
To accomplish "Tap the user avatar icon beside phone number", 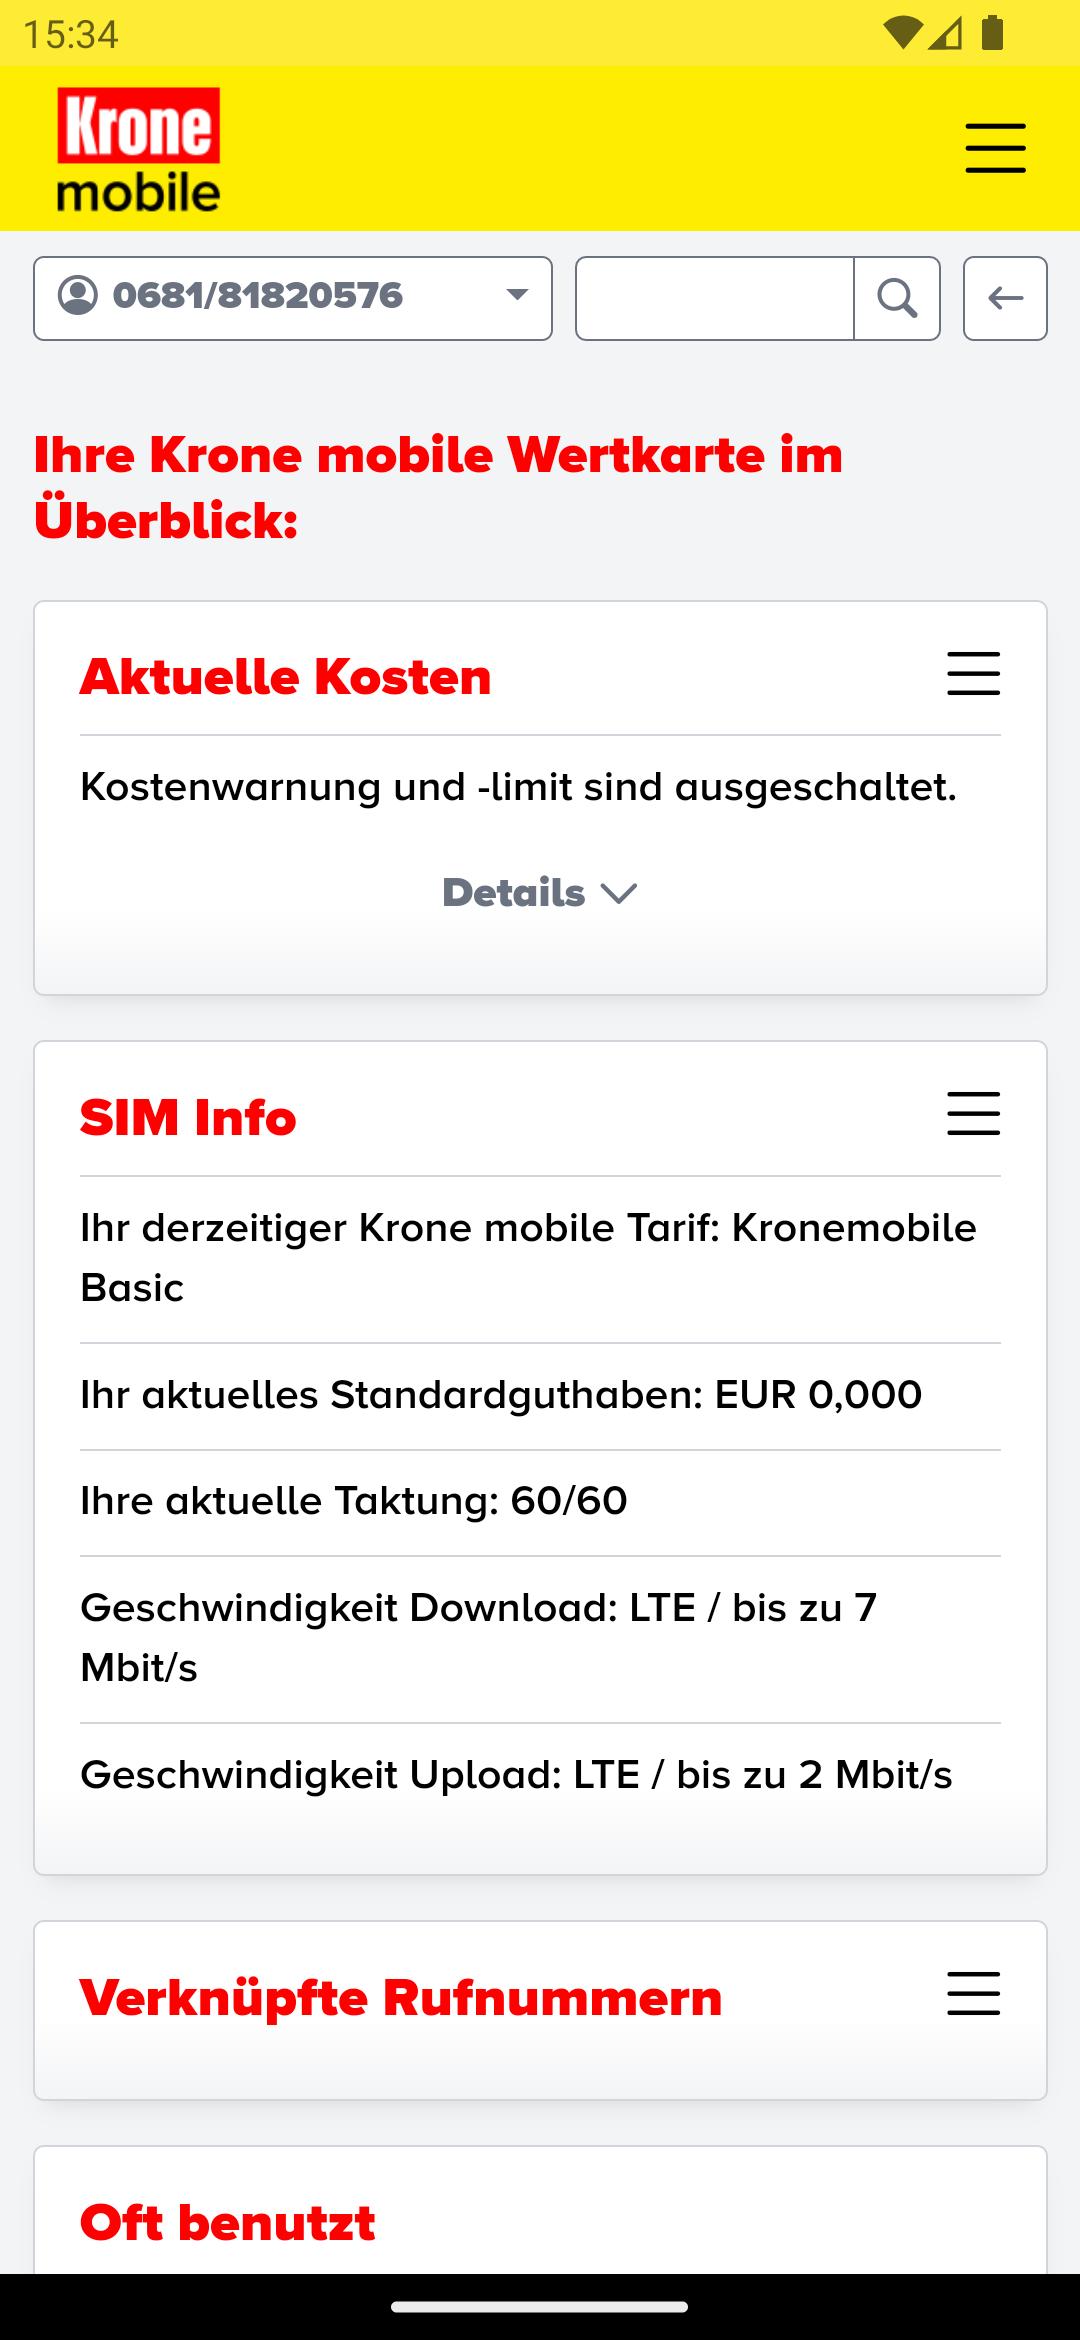I will (78, 296).
